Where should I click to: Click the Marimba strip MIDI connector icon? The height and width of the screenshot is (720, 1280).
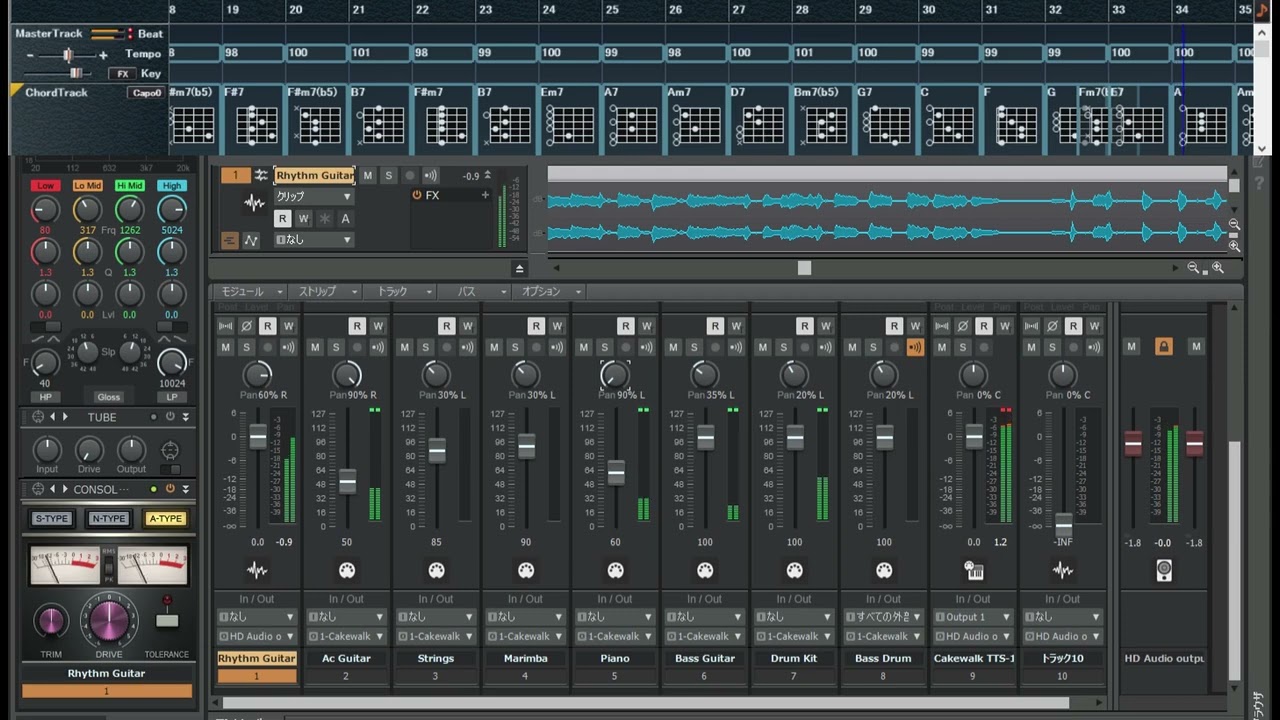tap(526, 571)
